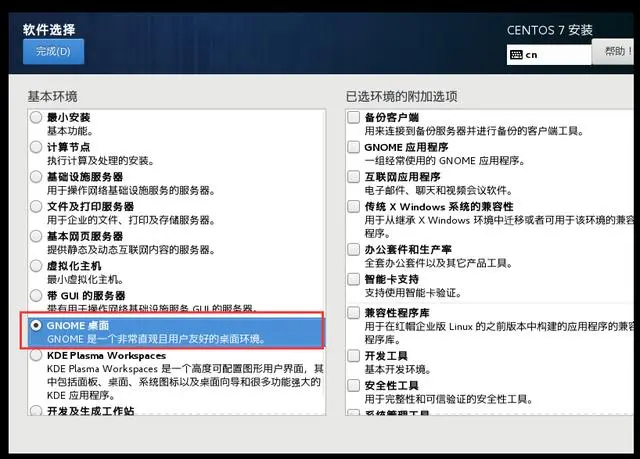
Task: Click the 最小安装 label text
Action: (69, 118)
